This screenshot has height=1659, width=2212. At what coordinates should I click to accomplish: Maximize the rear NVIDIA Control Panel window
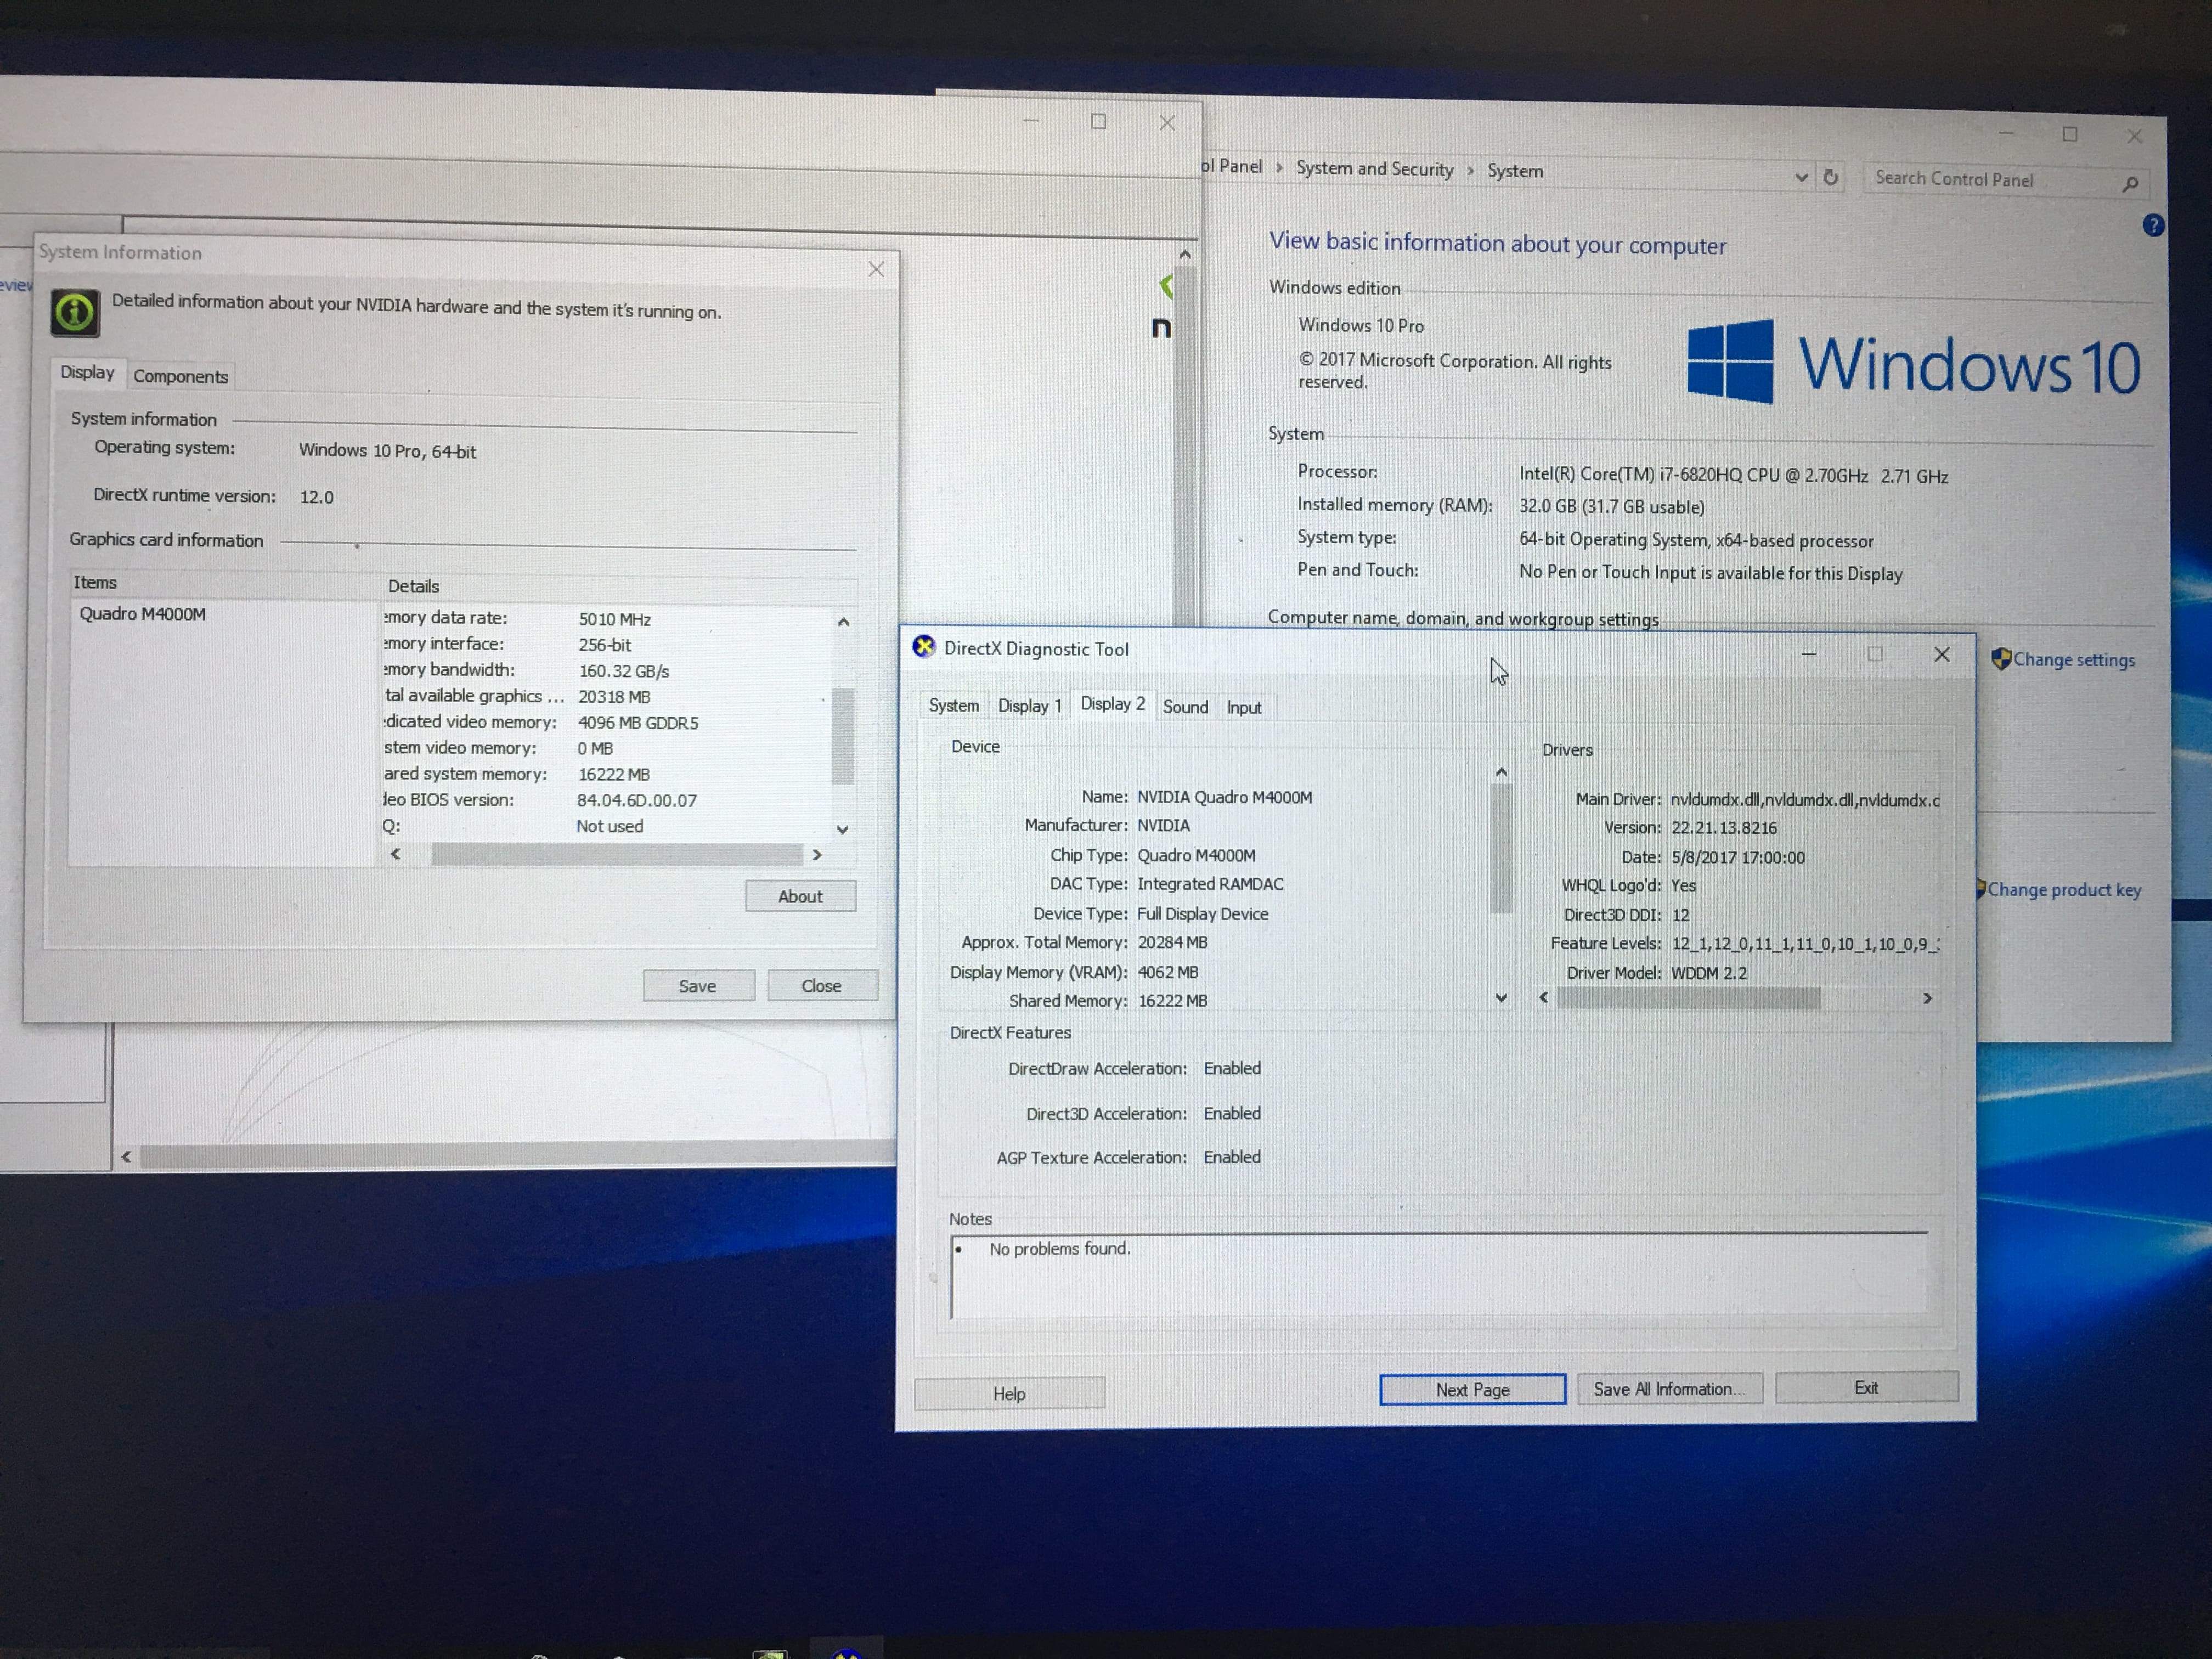coord(1098,121)
